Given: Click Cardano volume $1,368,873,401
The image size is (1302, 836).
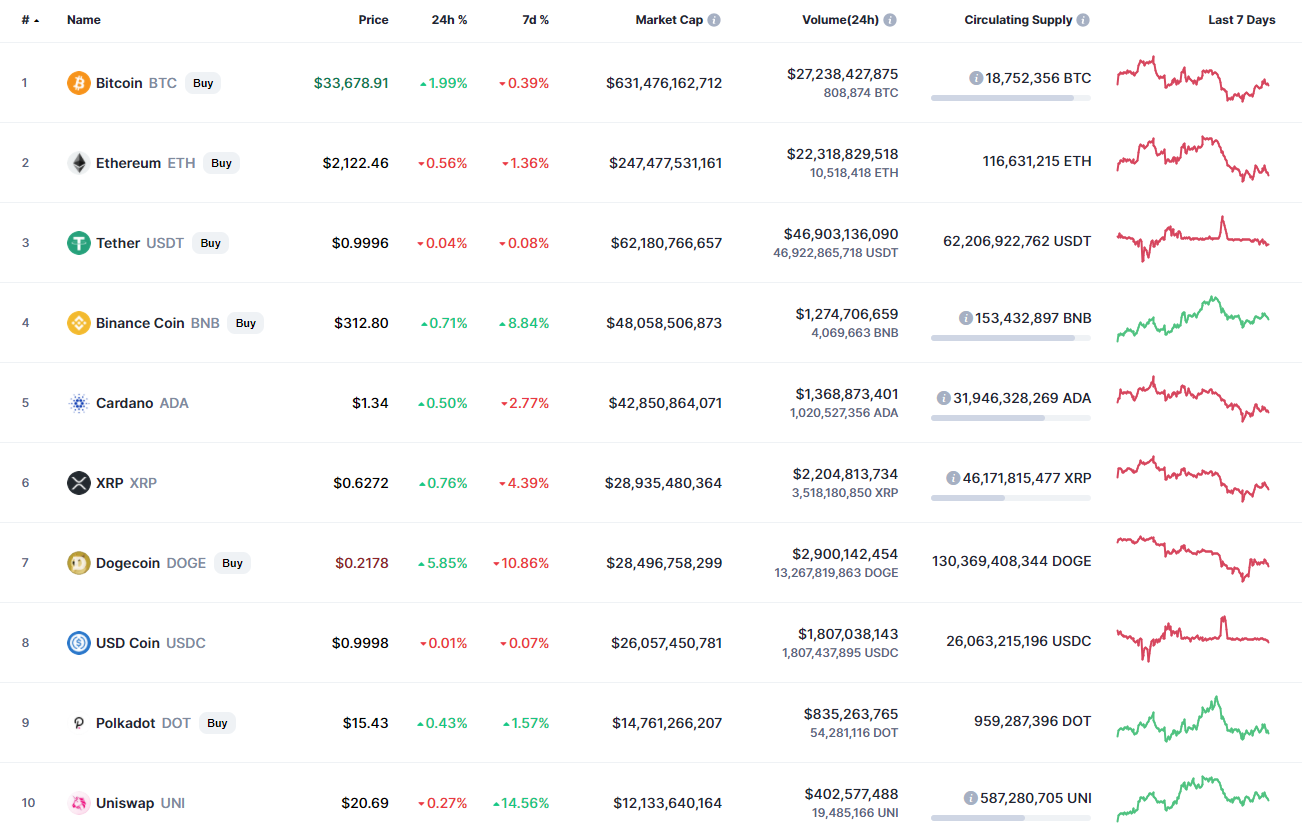Looking at the screenshot, I should [847, 394].
